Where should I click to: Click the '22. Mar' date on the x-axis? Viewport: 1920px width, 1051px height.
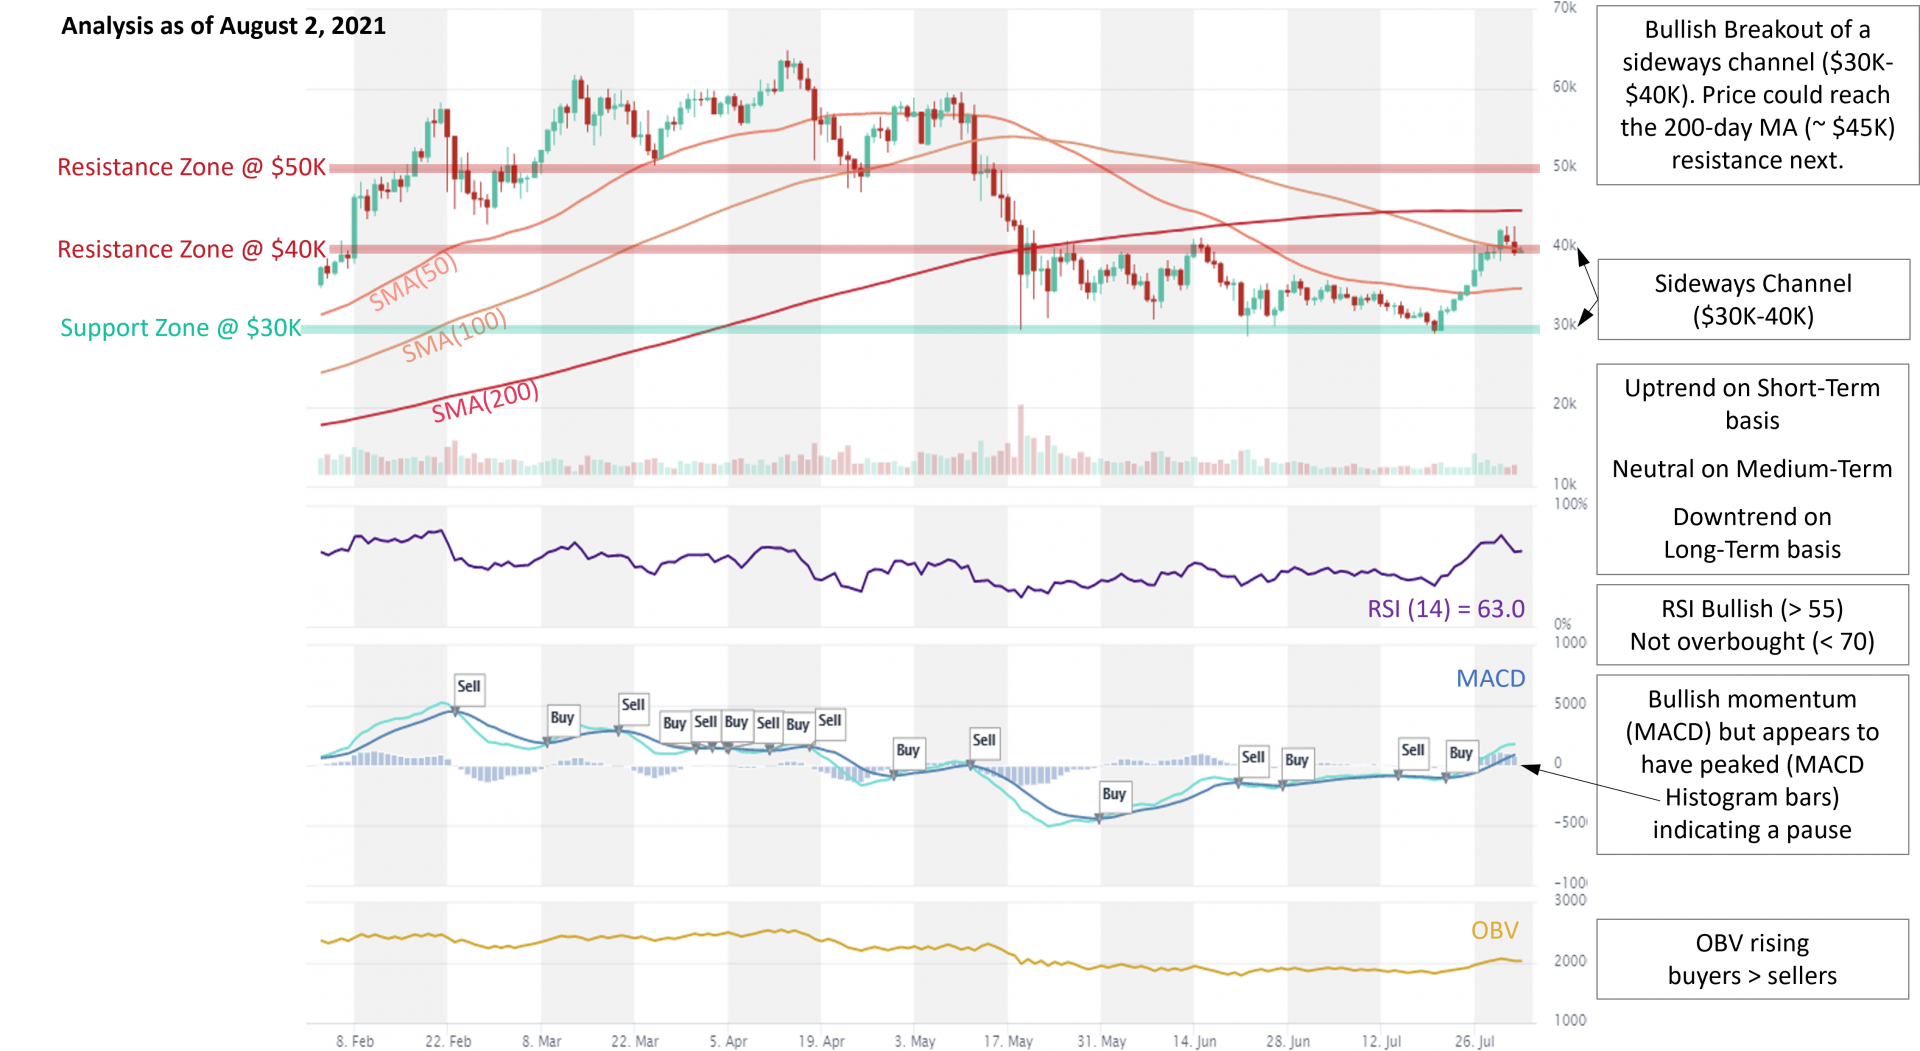[635, 1041]
